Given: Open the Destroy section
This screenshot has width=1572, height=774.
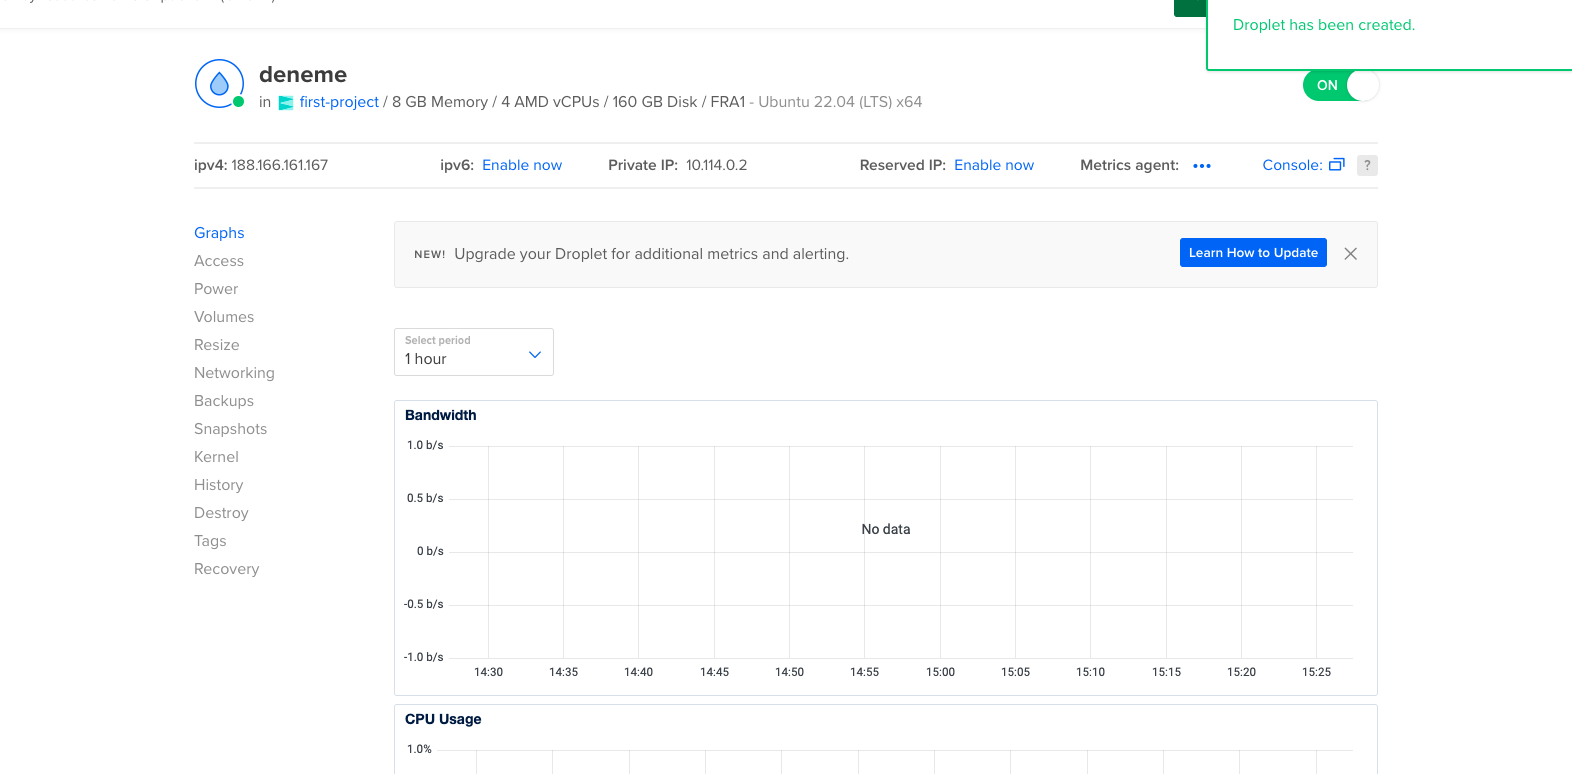Looking at the screenshot, I should pos(221,513).
